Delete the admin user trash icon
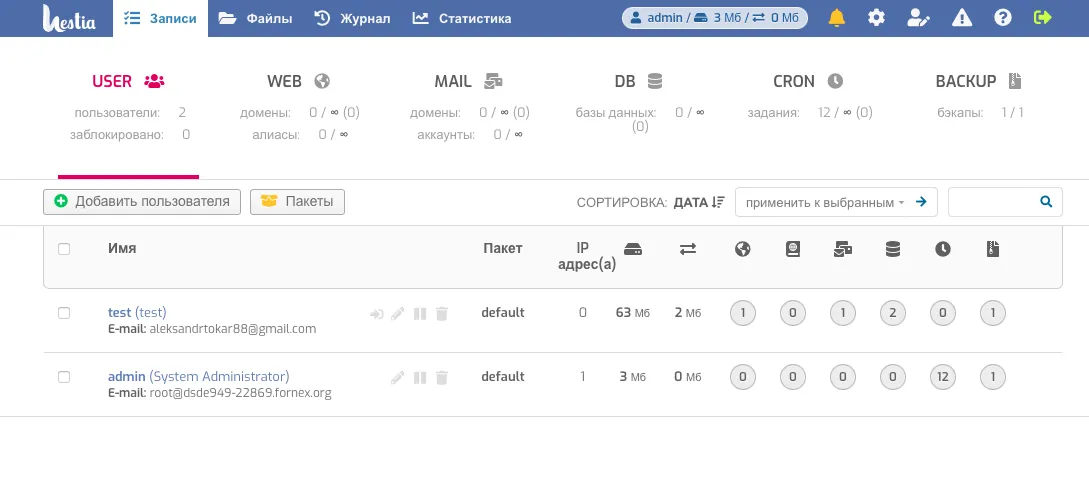Image resolution: width=1089 pixels, height=503 pixels. point(442,378)
